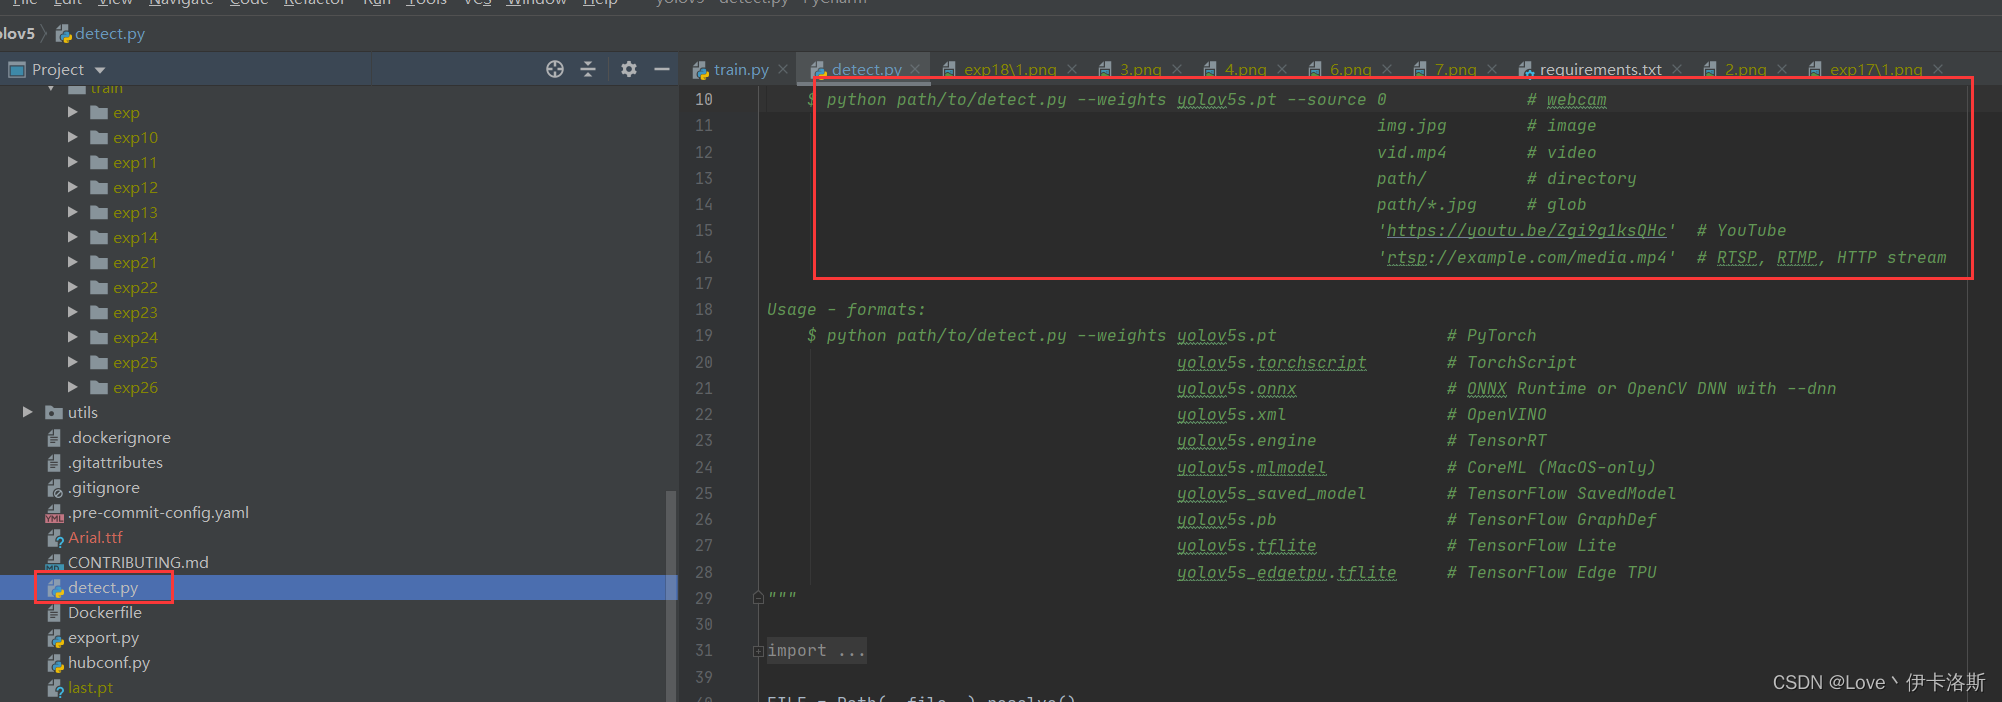This screenshot has height=702, width=2002.
Task: Select .pre-commit-config.yaml file
Action: tap(158, 512)
